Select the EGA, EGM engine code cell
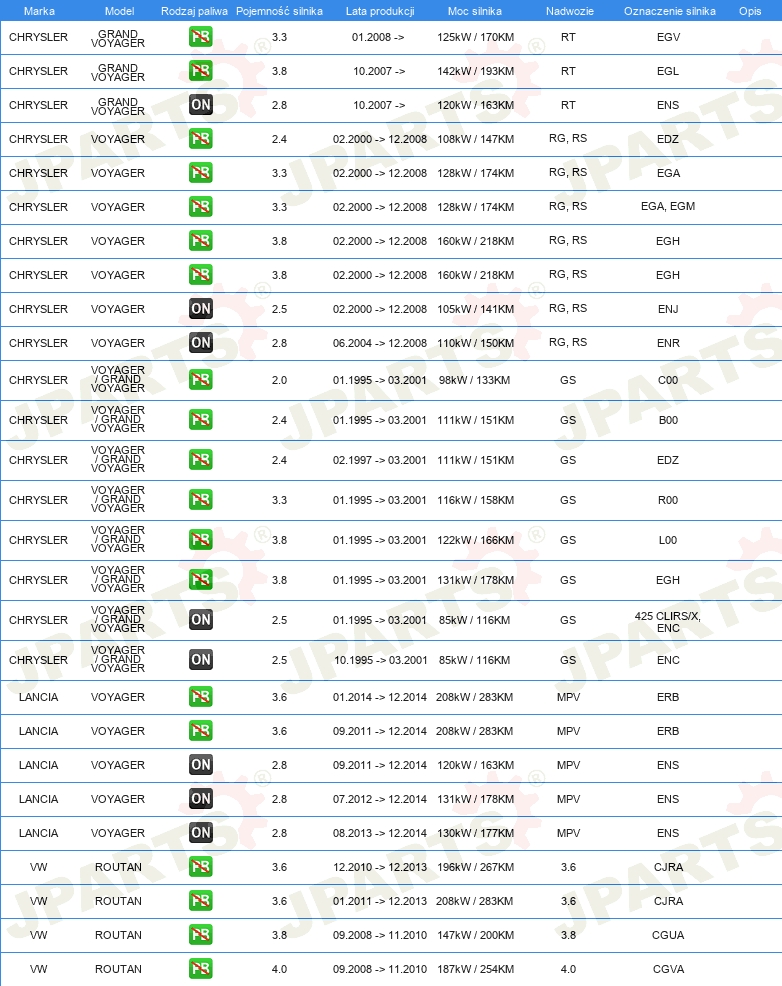Viewport: 782px width, 986px height. [x=668, y=206]
